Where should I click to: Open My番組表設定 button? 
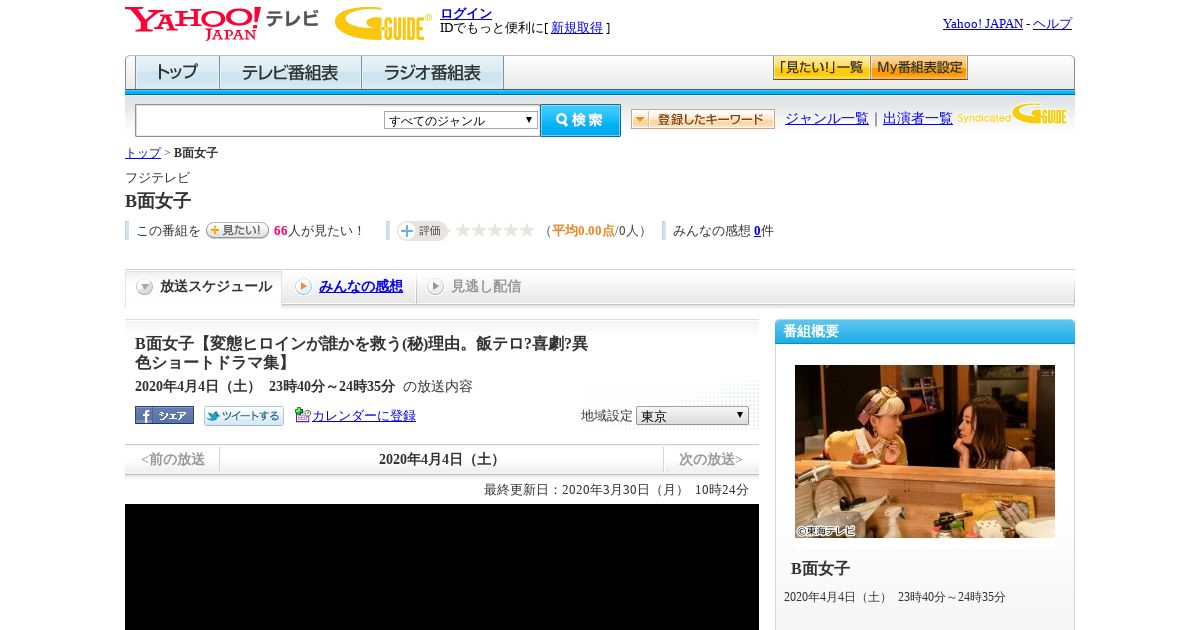[919, 68]
